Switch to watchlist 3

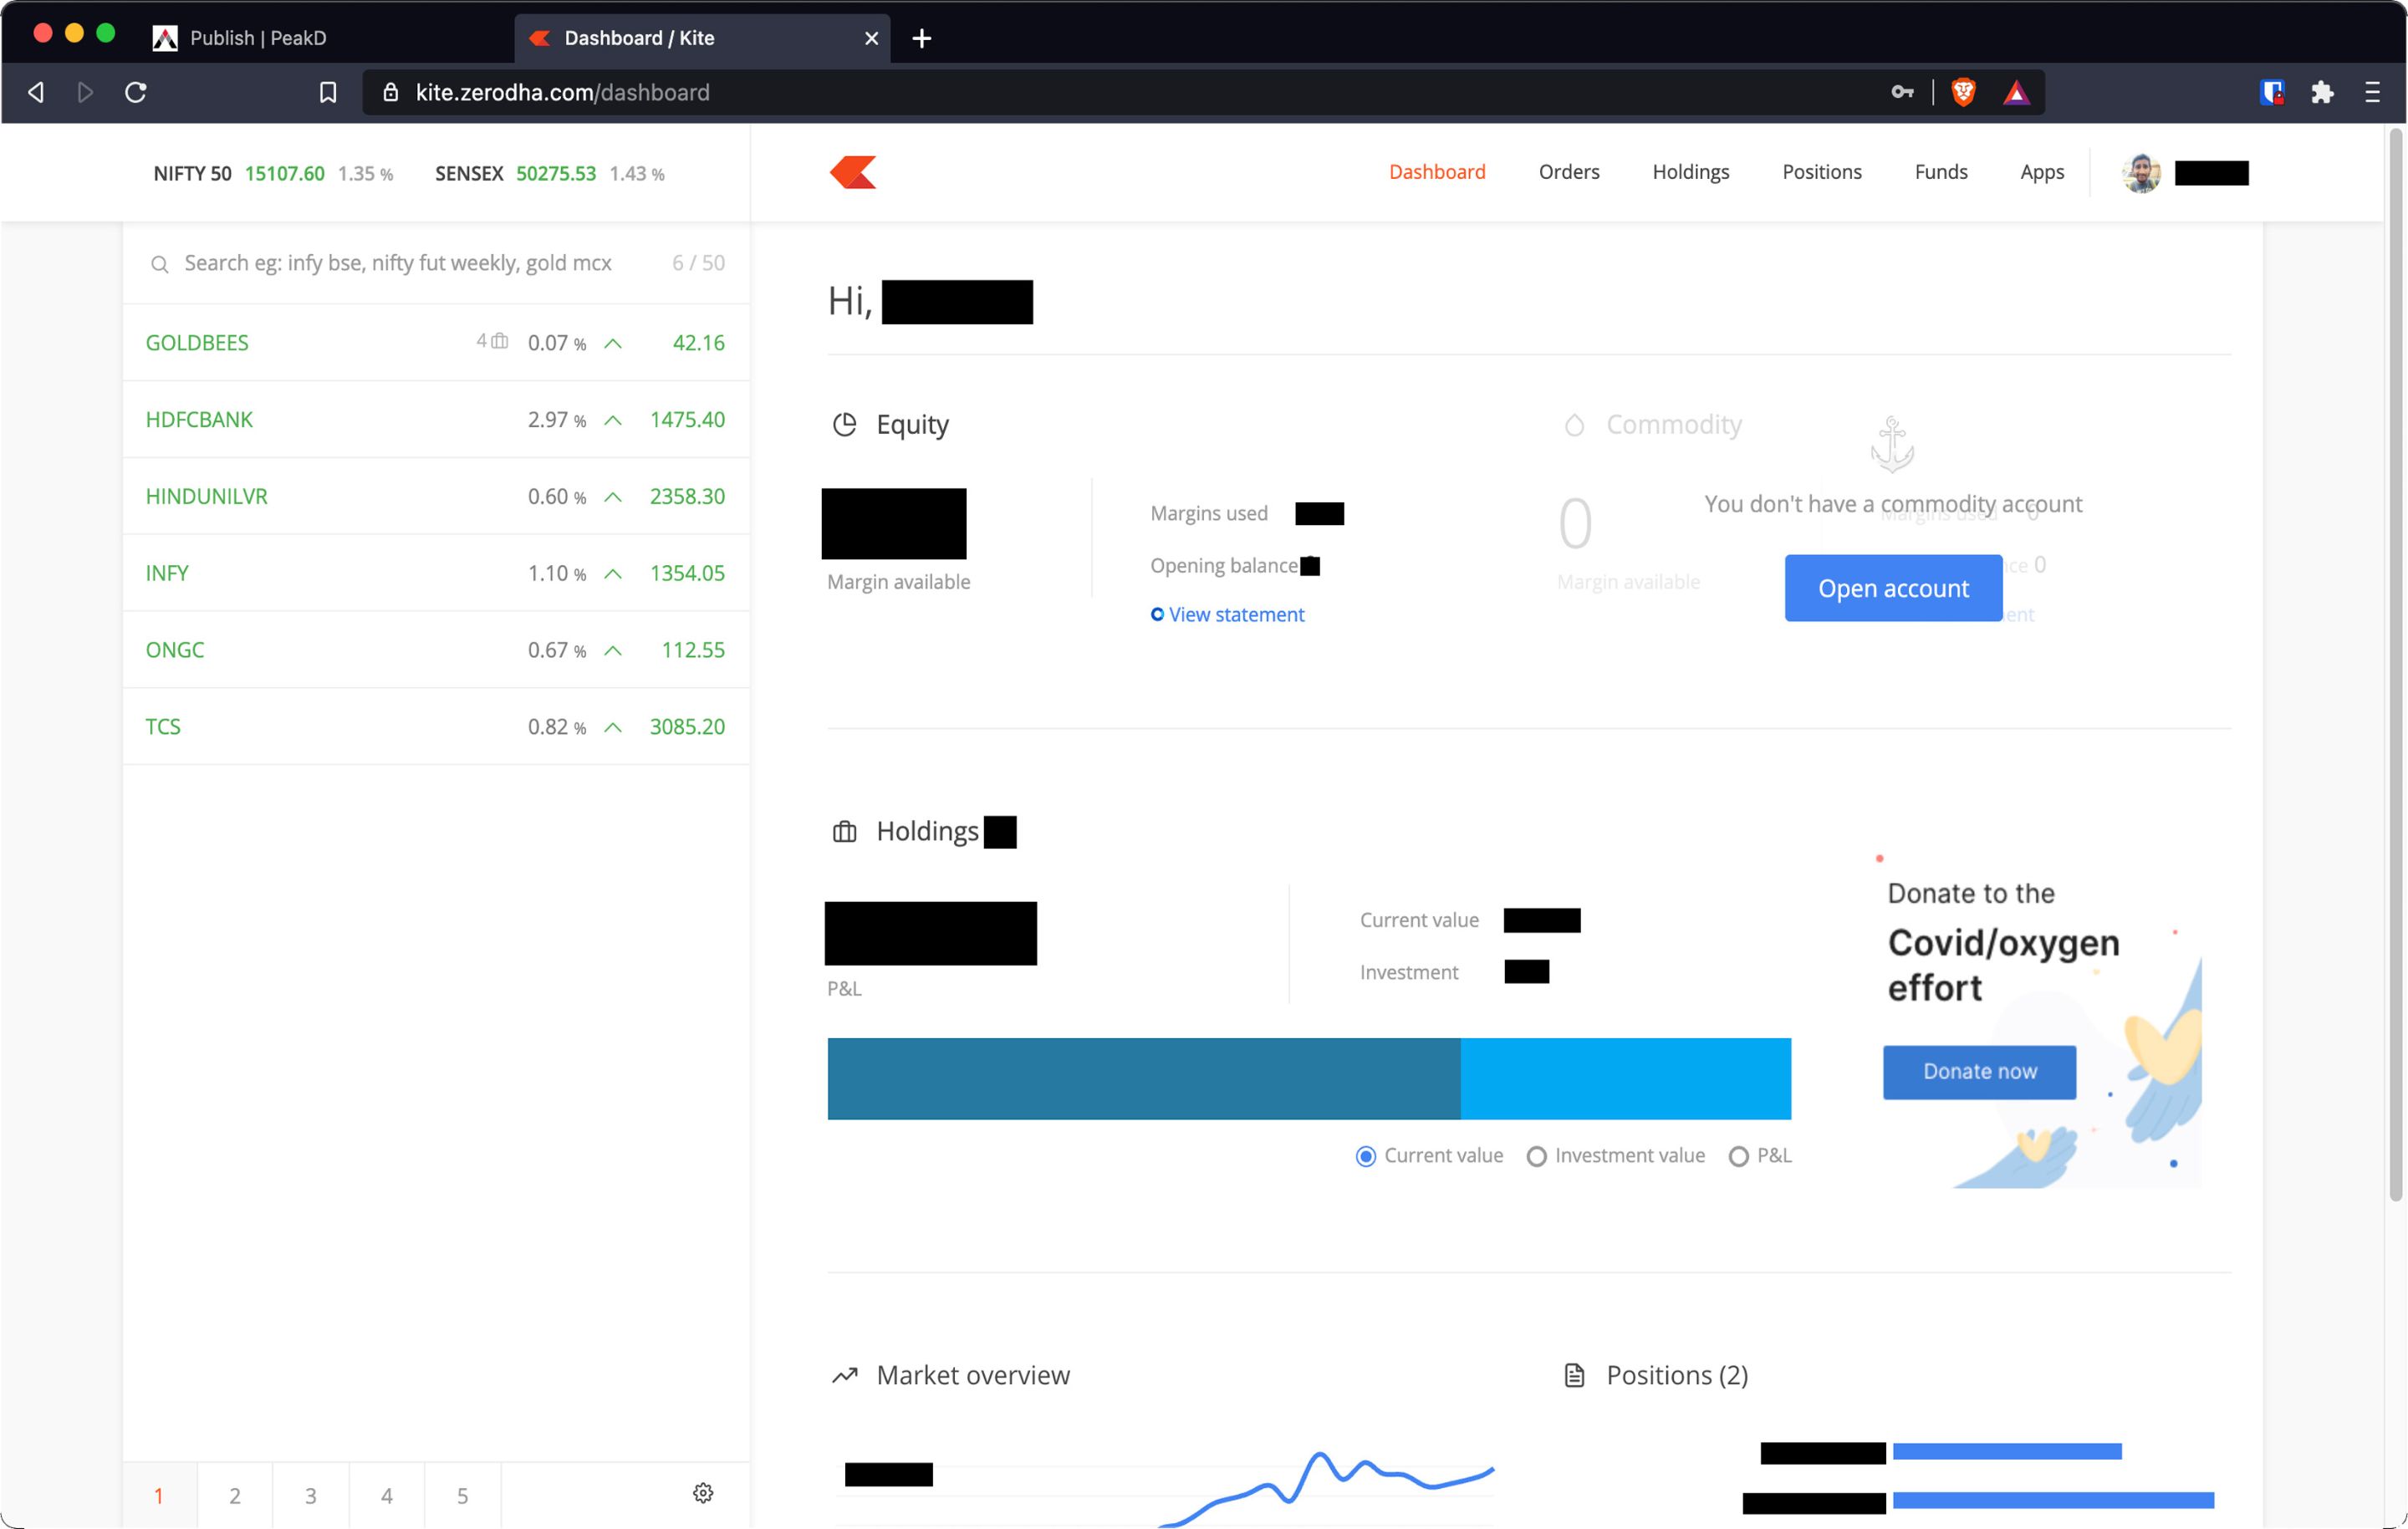point(311,1495)
